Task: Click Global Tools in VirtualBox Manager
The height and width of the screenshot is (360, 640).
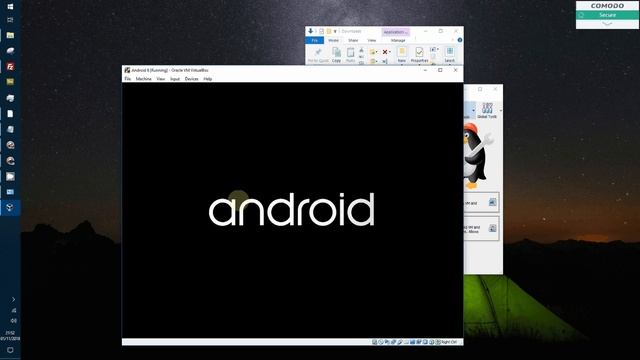Action: pos(487,111)
